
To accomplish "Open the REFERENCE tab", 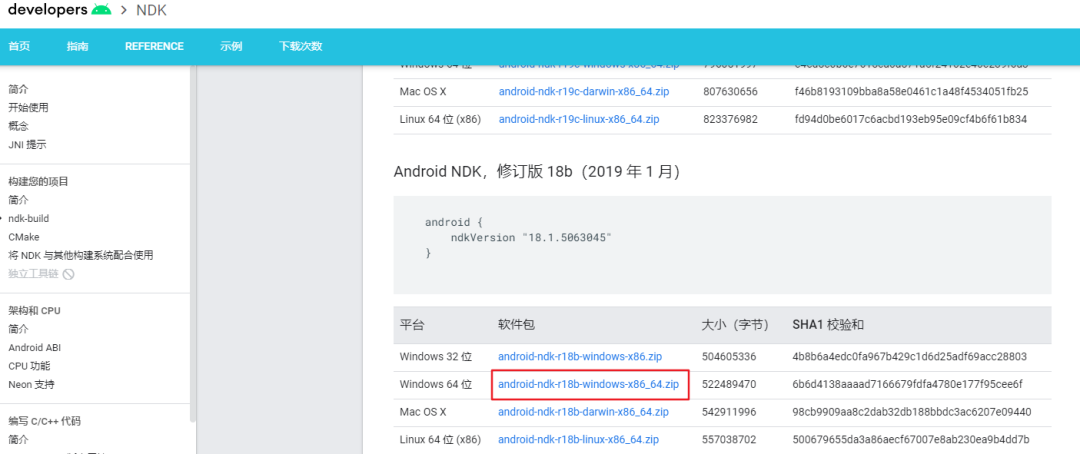I will tap(154, 46).
